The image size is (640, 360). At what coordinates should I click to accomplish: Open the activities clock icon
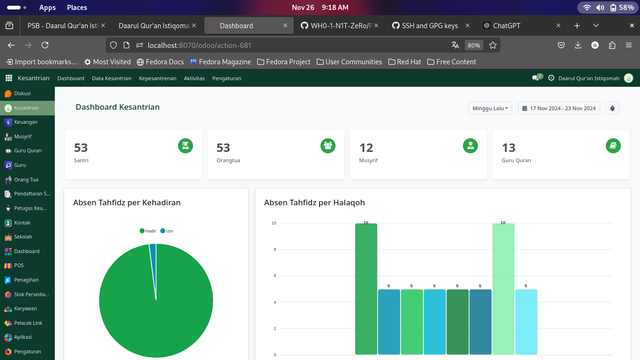tap(551, 78)
